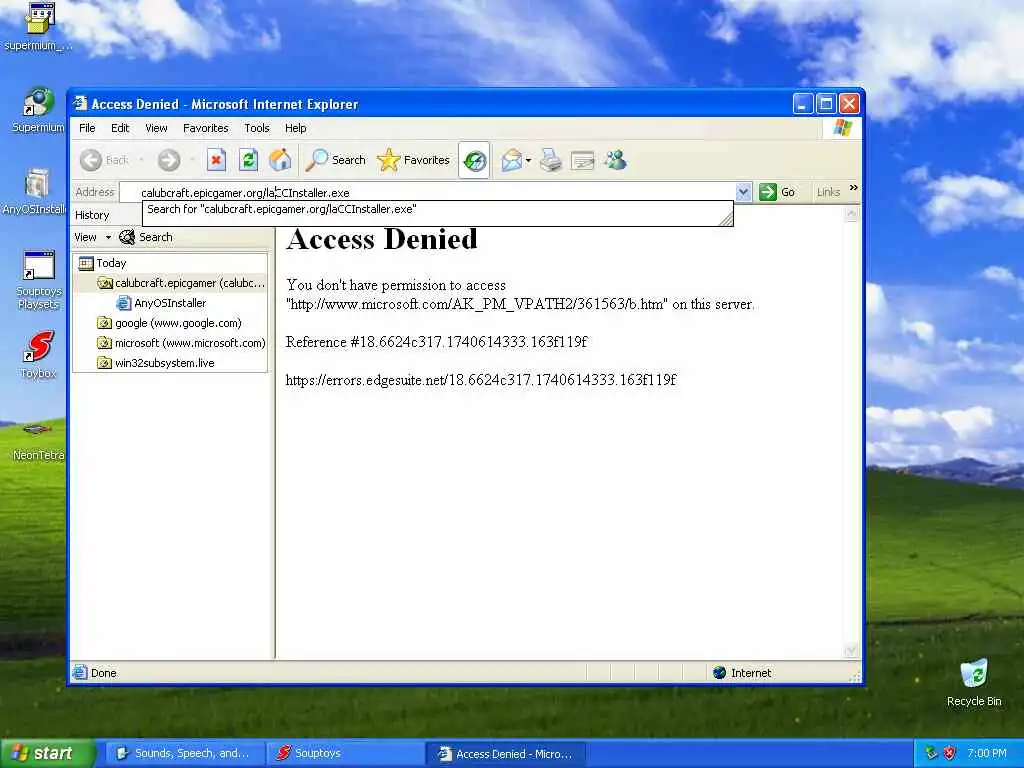The height and width of the screenshot is (768, 1024).
Task: Click inside the Address bar text field
Action: [x=428, y=193]
